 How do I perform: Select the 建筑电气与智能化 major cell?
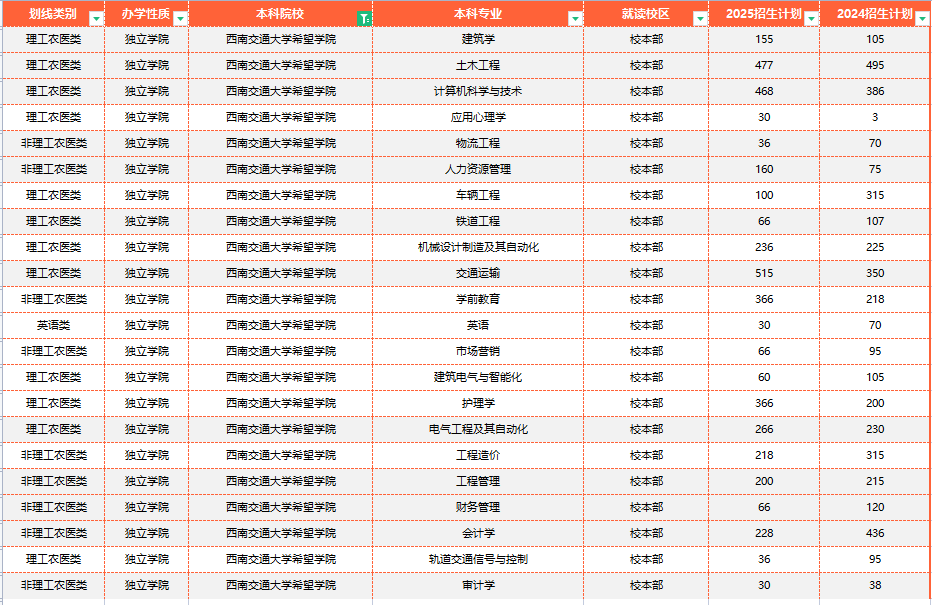point(478,377)
